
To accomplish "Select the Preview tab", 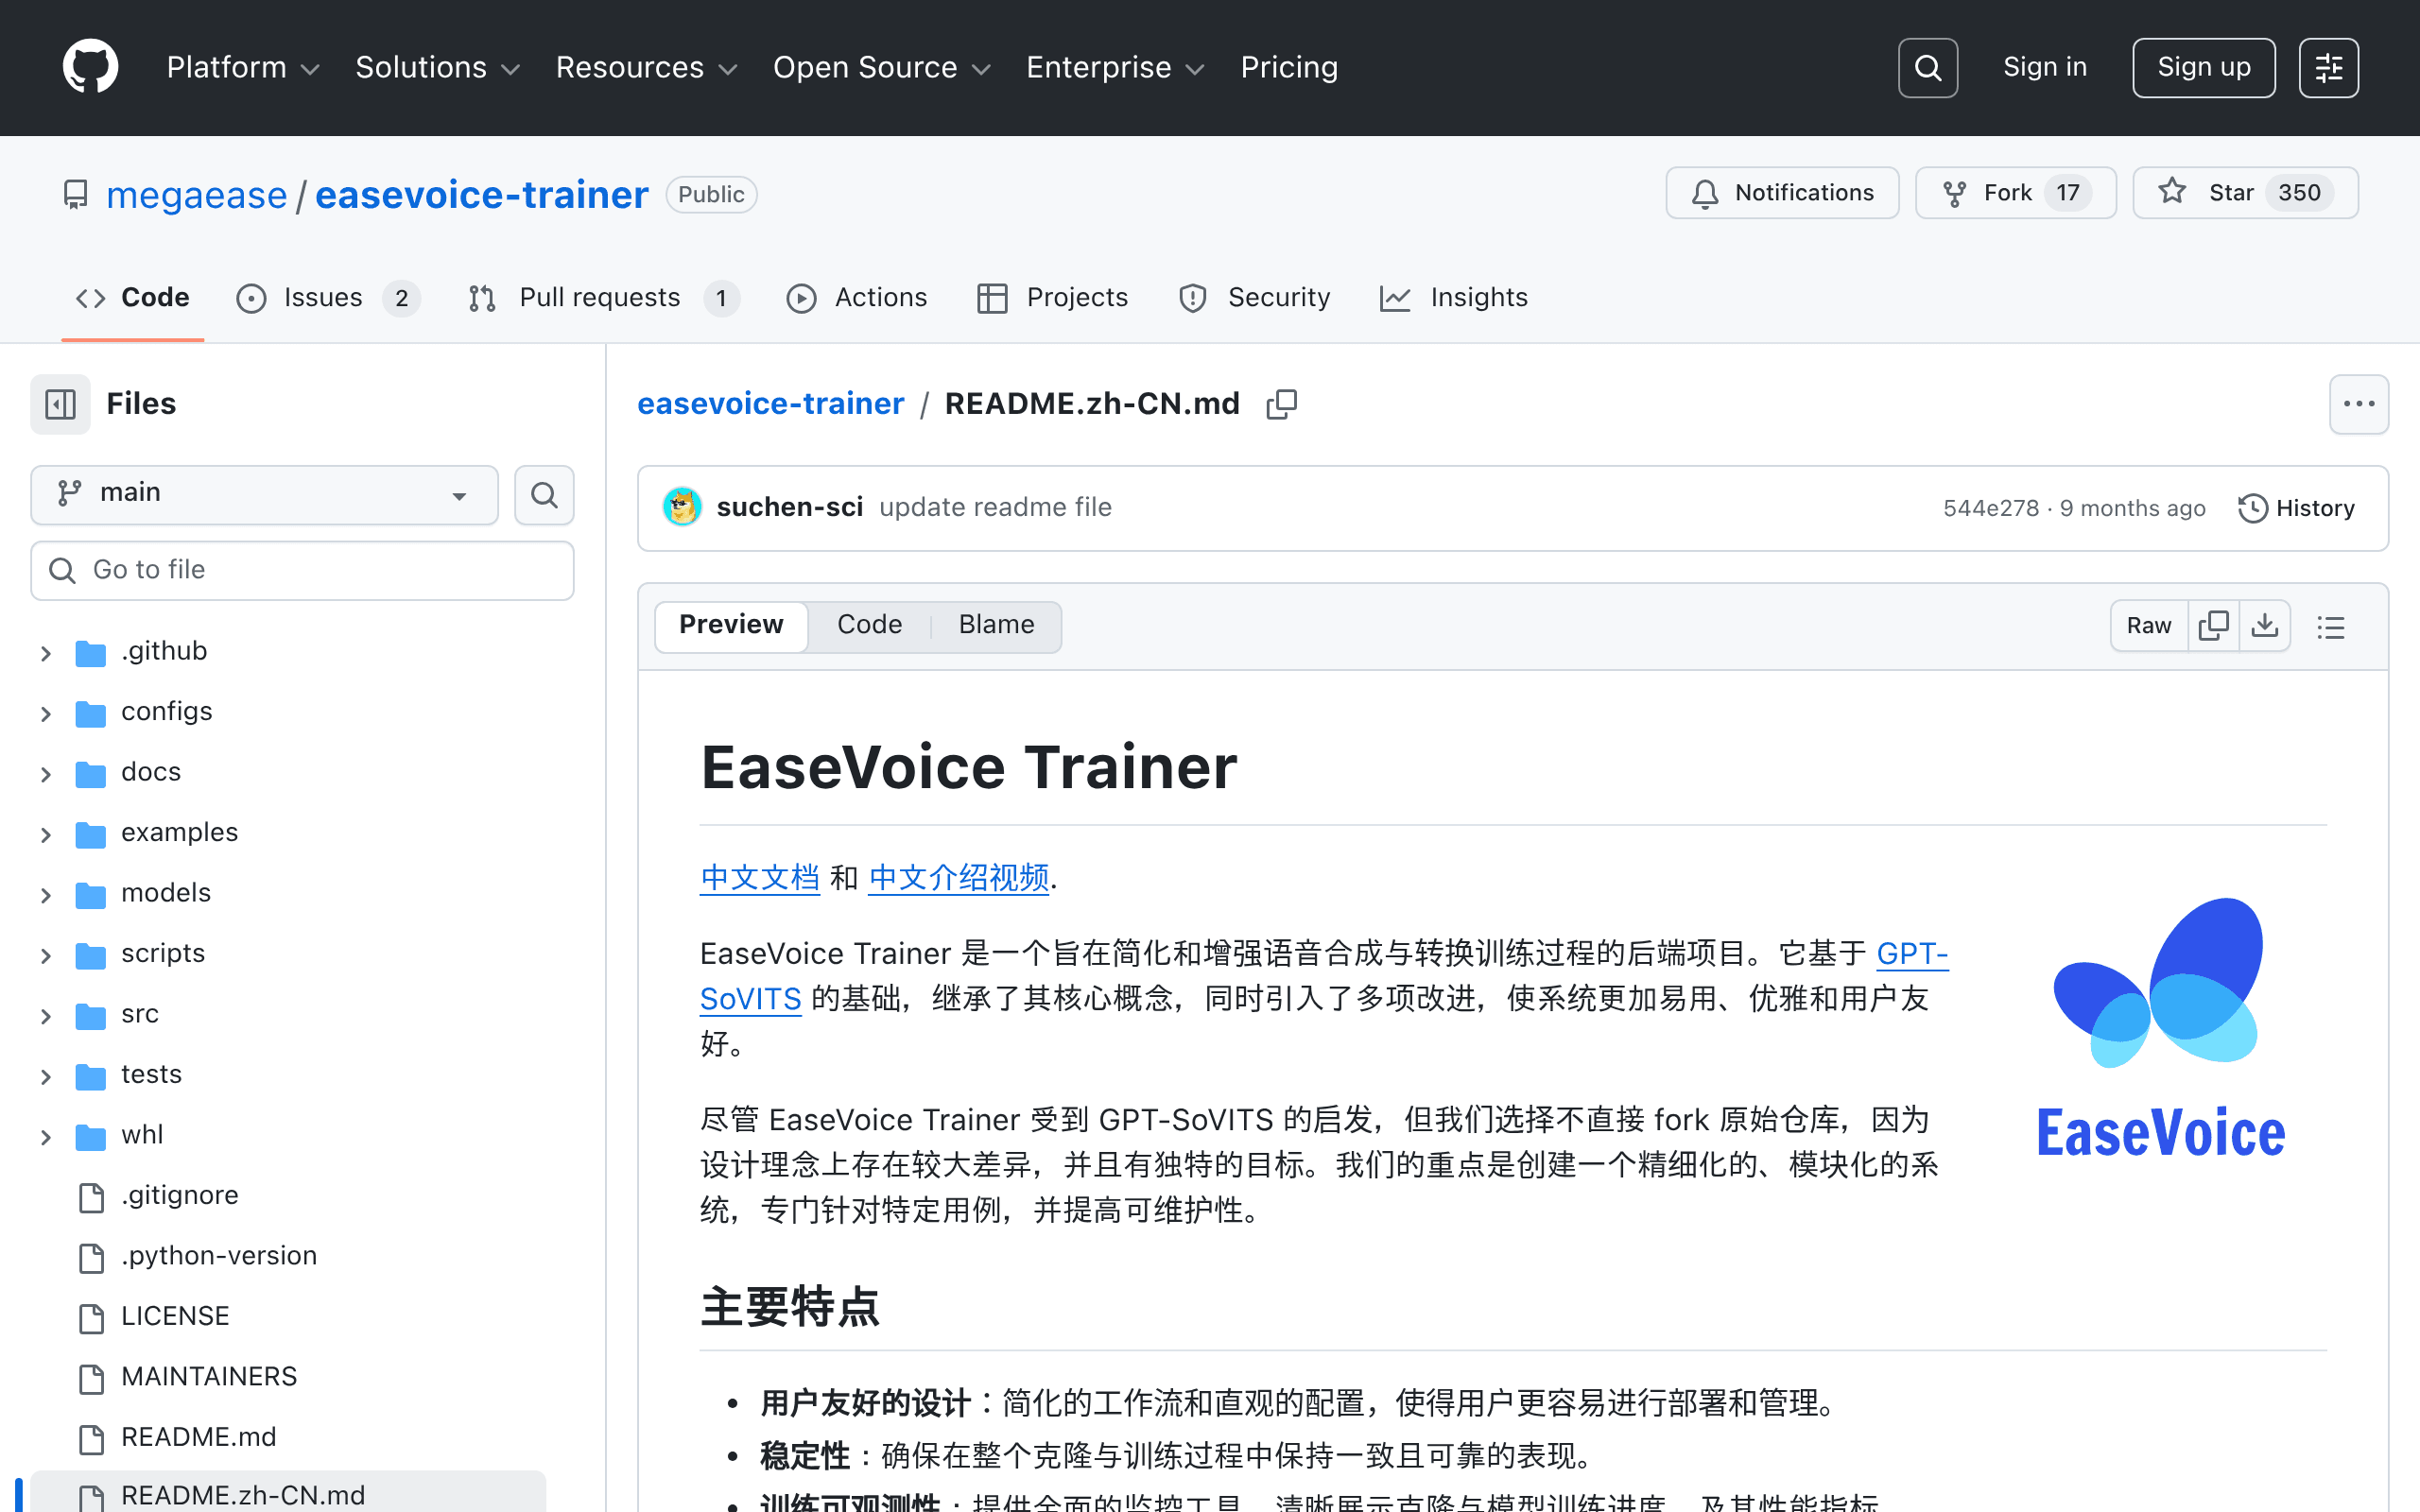I will [731, 625].
